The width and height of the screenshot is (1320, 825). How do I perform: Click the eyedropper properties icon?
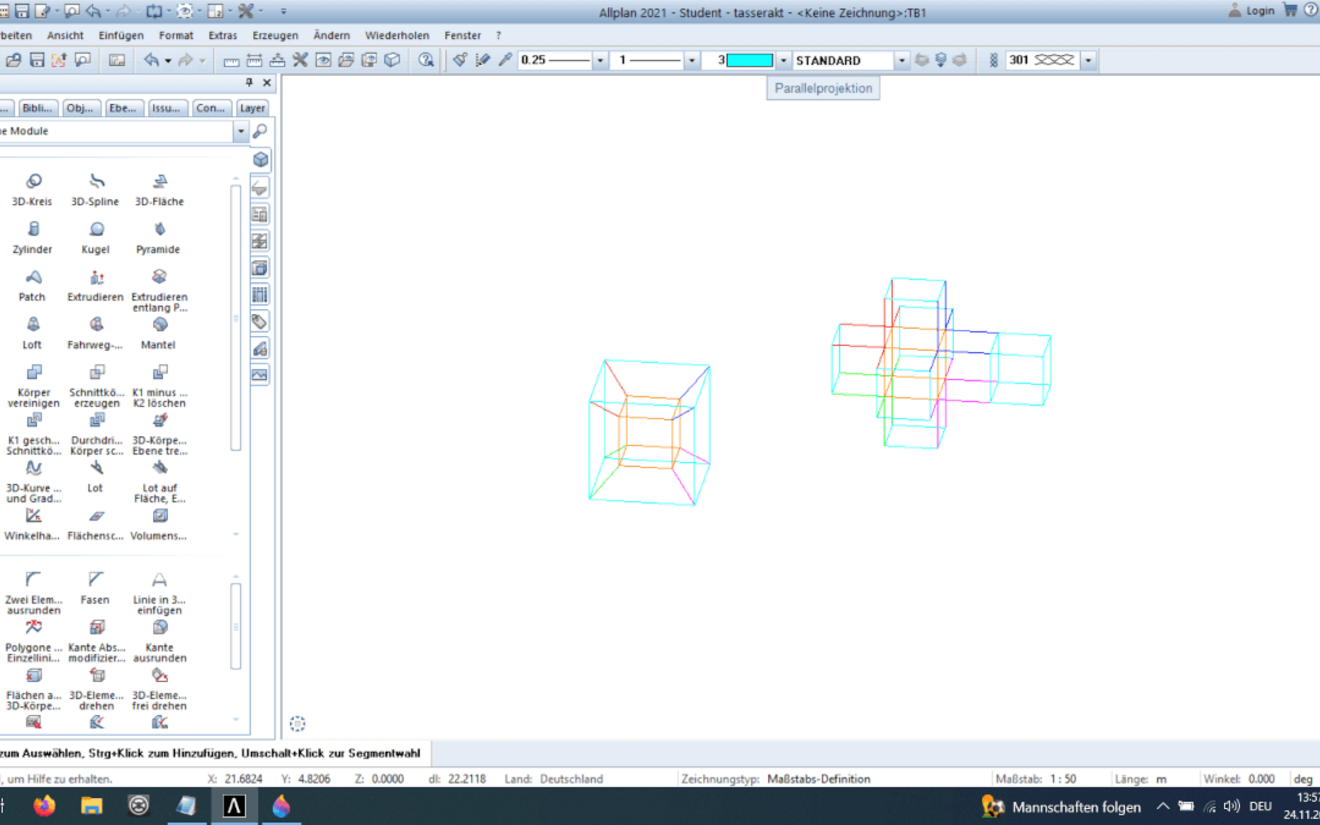click(505, 60)
